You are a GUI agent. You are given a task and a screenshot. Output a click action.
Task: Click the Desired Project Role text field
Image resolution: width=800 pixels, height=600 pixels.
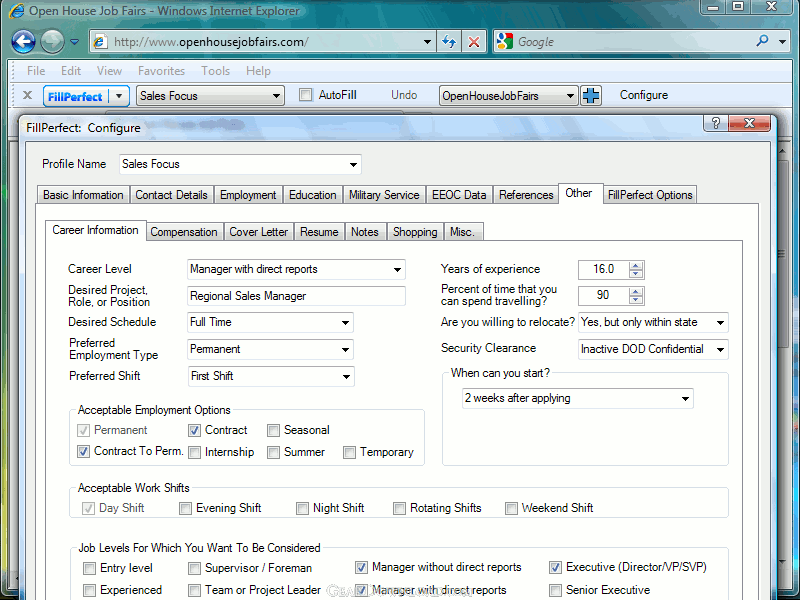[296, 296]
